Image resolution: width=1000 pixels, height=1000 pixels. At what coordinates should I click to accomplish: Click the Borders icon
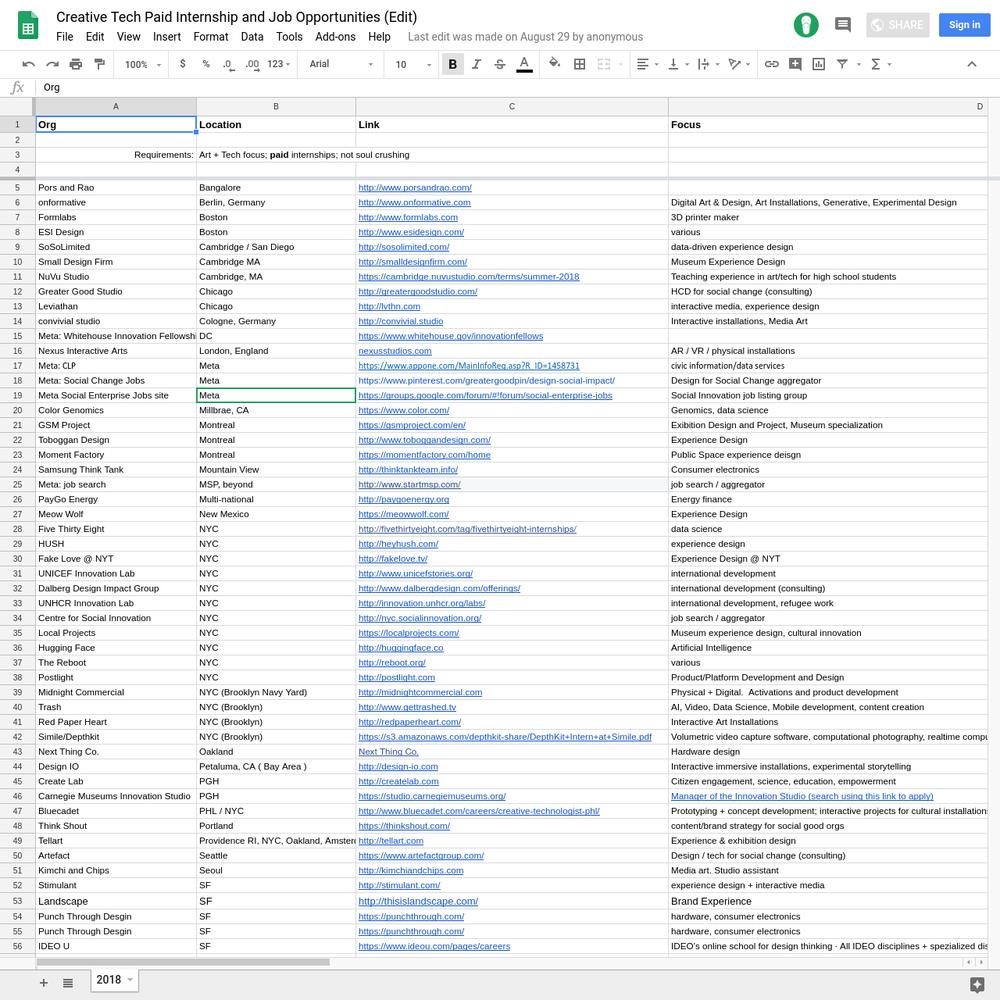pos(580,64)
